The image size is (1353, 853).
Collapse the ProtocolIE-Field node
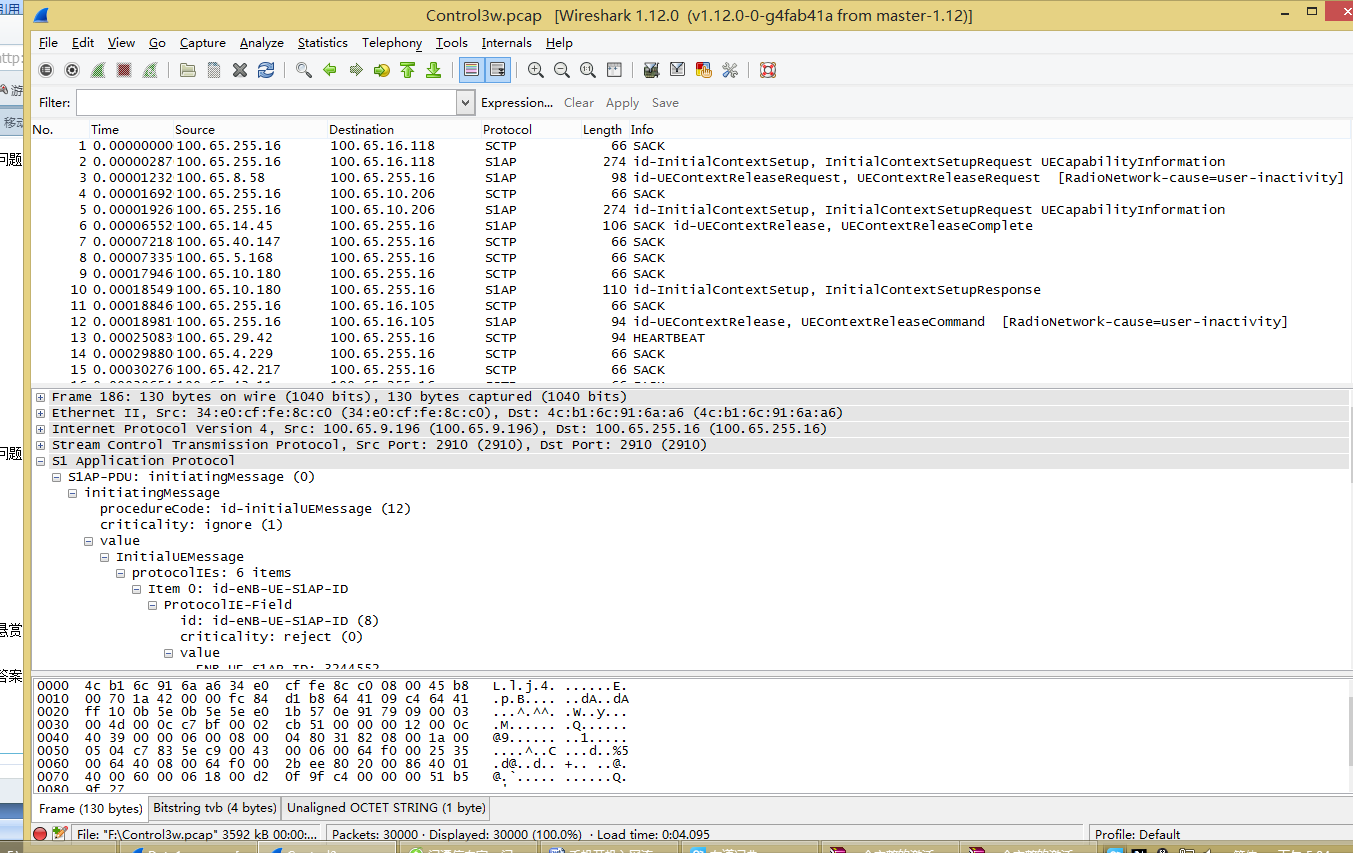[153, 605]
